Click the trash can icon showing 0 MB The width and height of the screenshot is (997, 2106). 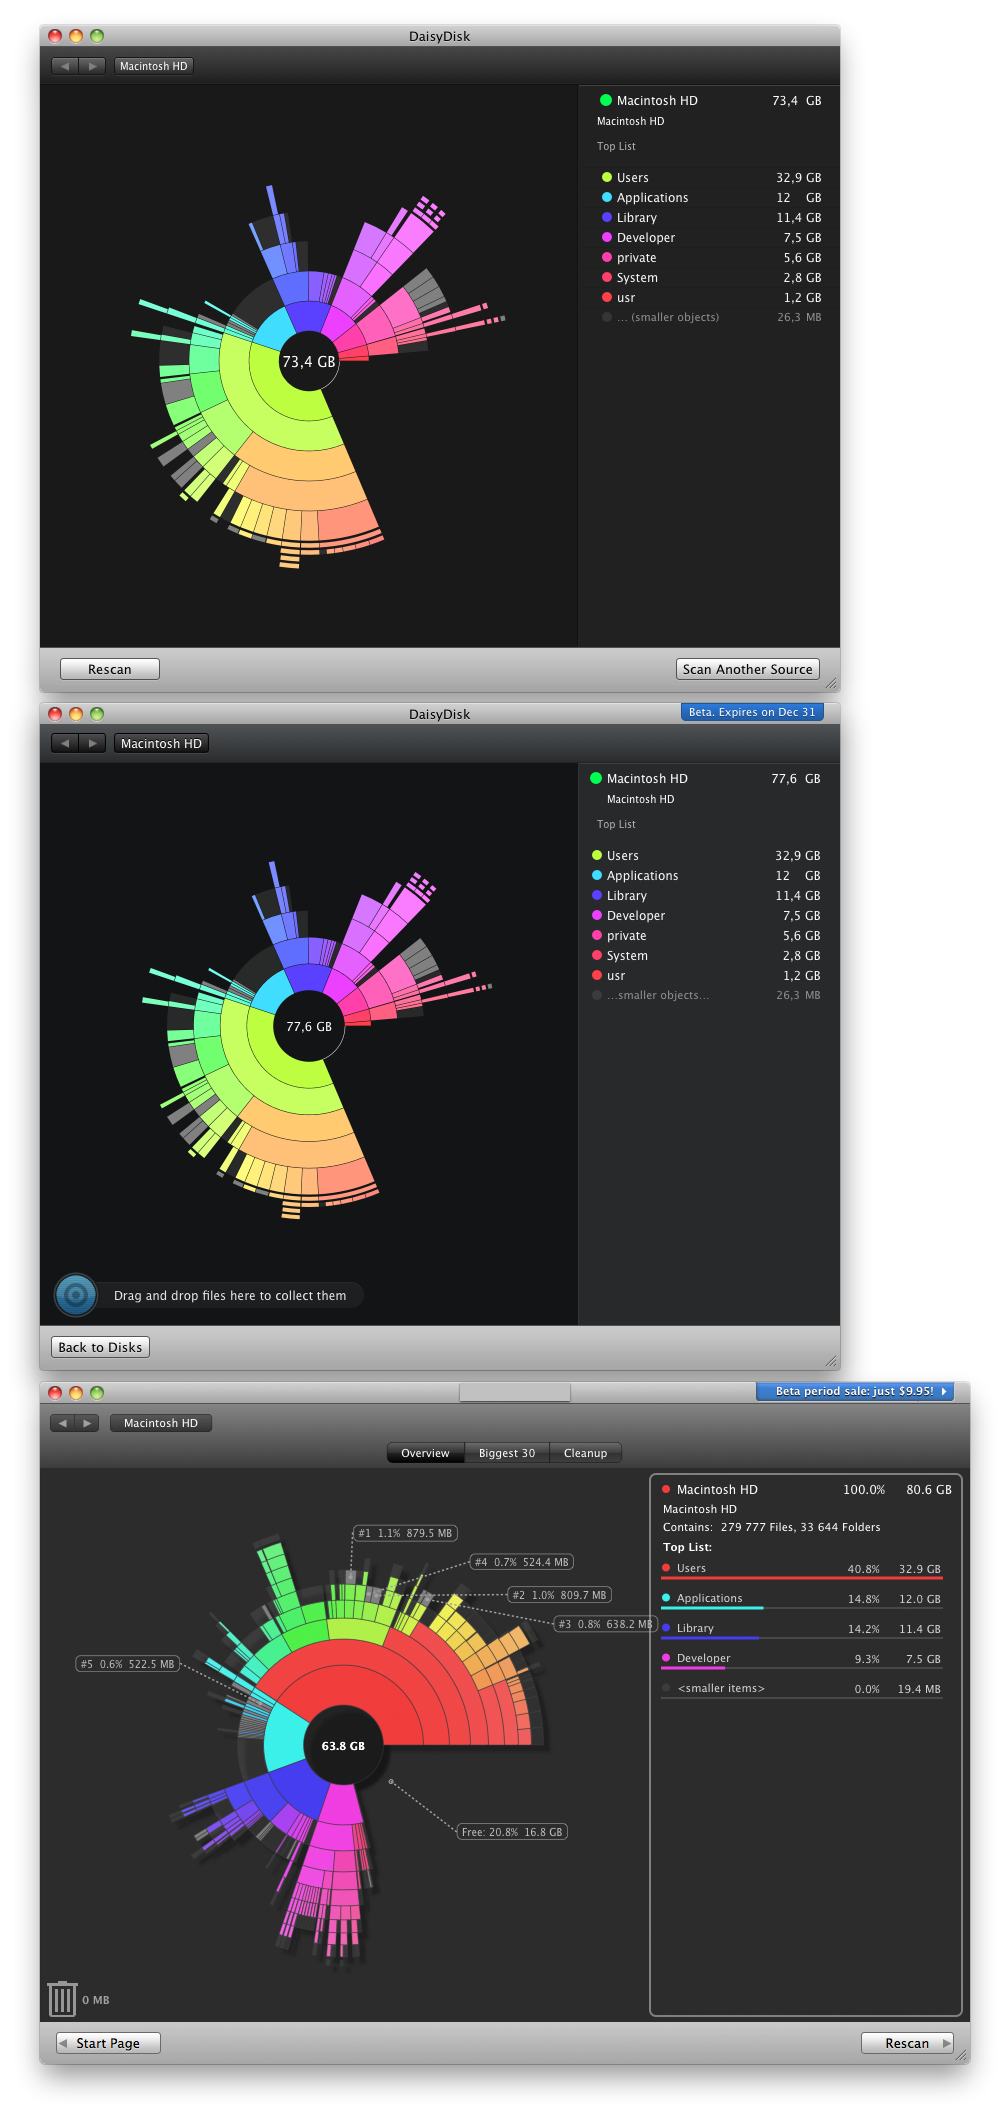pos(62,1999)
